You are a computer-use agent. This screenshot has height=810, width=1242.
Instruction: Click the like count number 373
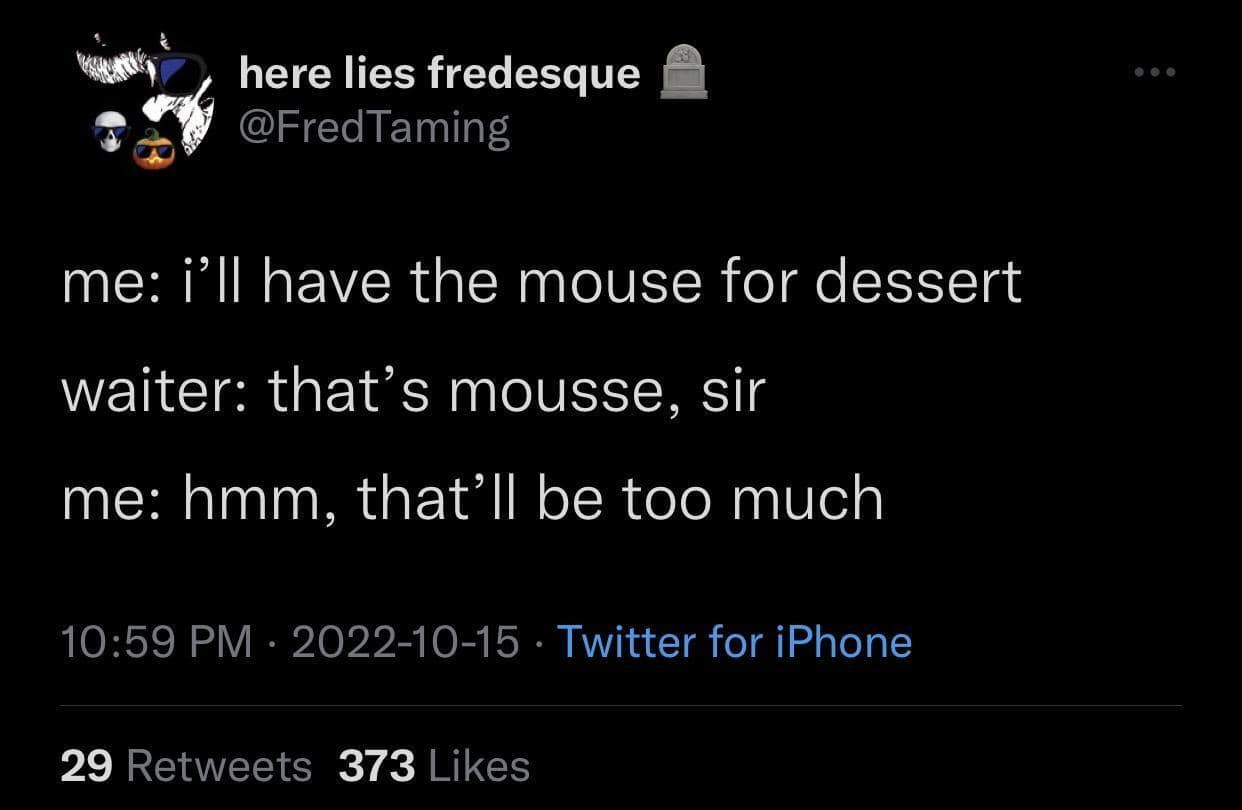(x=377, y=766)
